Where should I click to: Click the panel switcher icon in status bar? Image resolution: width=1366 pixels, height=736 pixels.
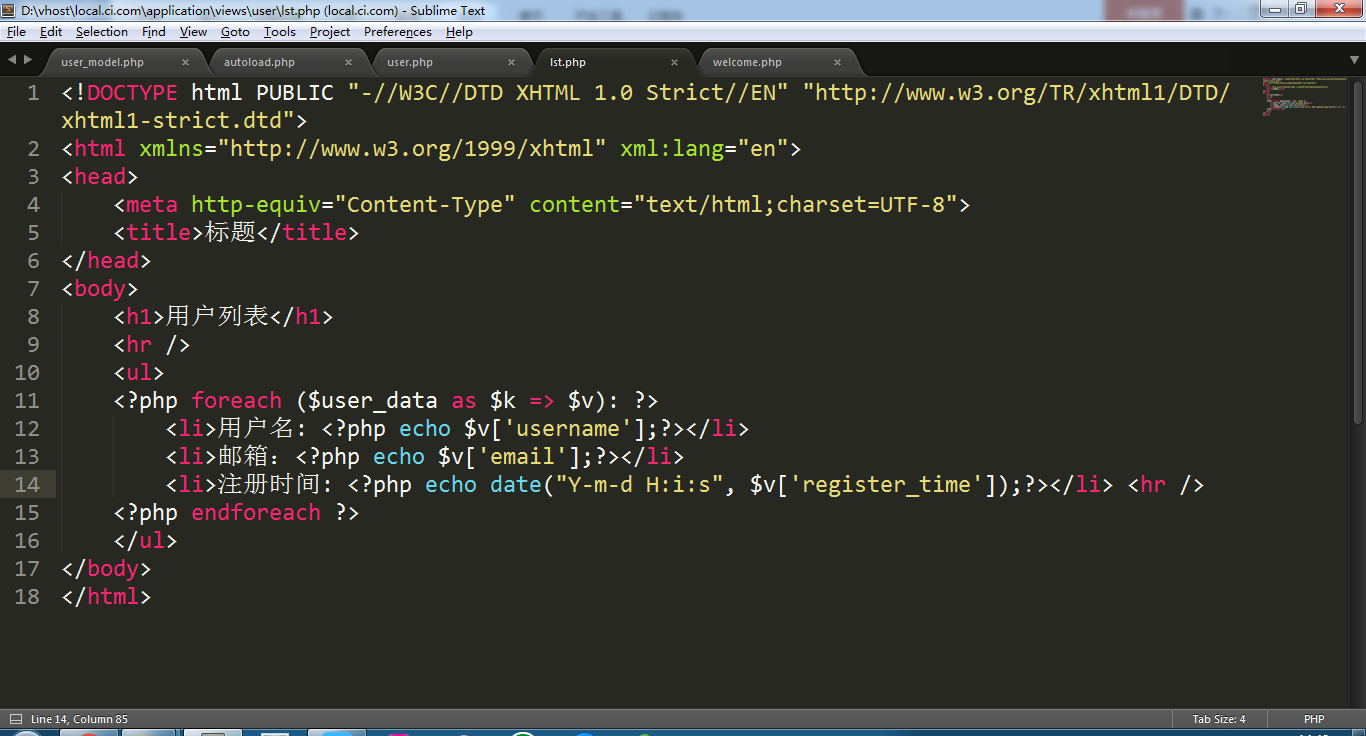coord(15,719)
